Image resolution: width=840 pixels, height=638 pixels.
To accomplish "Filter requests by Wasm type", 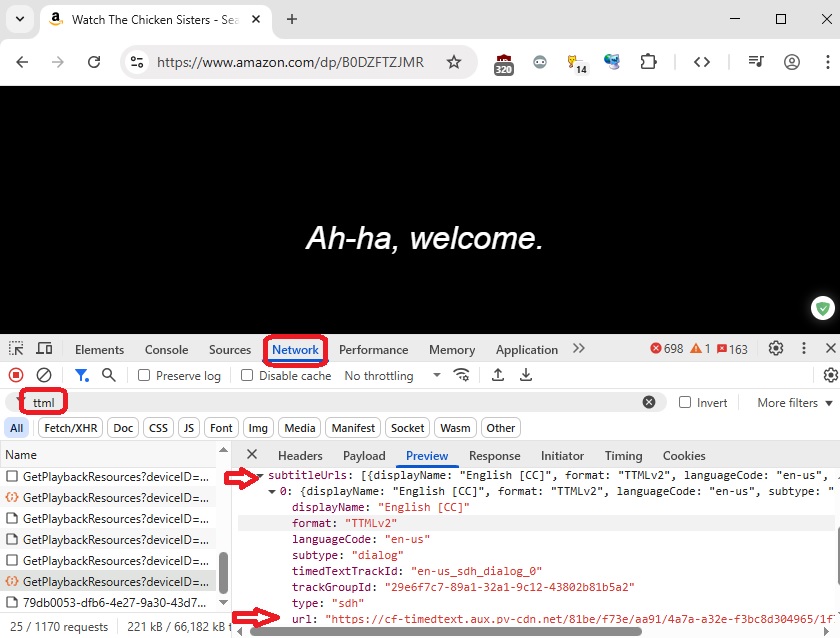I will (455, 428).
